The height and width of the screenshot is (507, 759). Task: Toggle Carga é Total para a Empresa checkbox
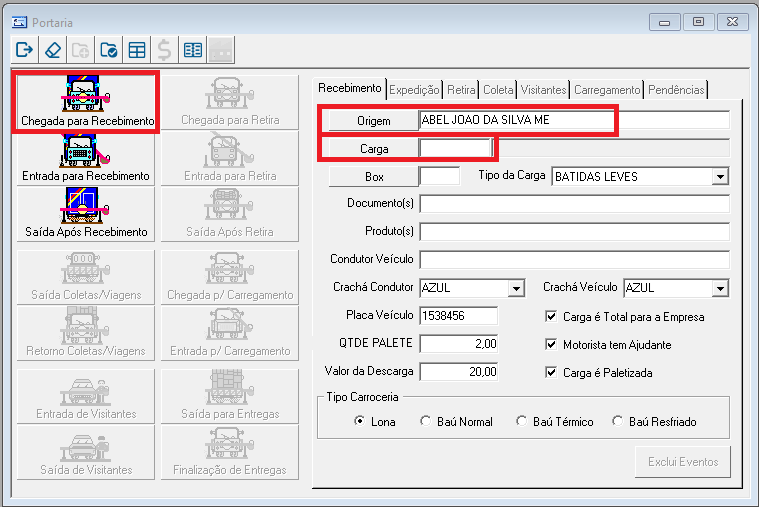(x=551, y=317)
